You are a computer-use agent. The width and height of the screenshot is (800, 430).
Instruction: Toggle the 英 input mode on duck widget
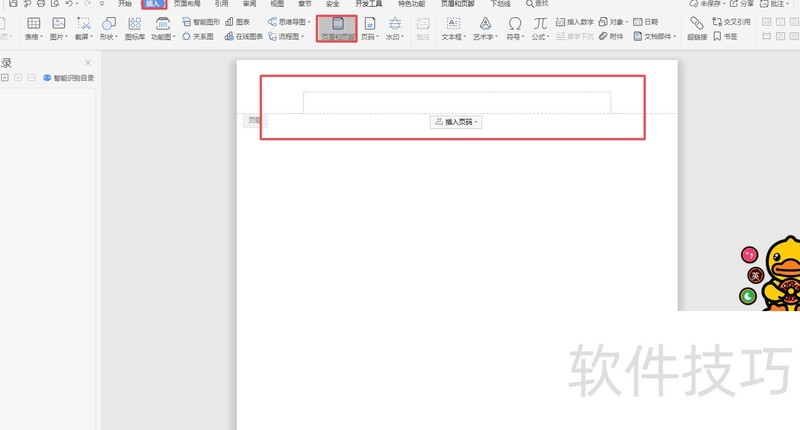coord(756,276)
